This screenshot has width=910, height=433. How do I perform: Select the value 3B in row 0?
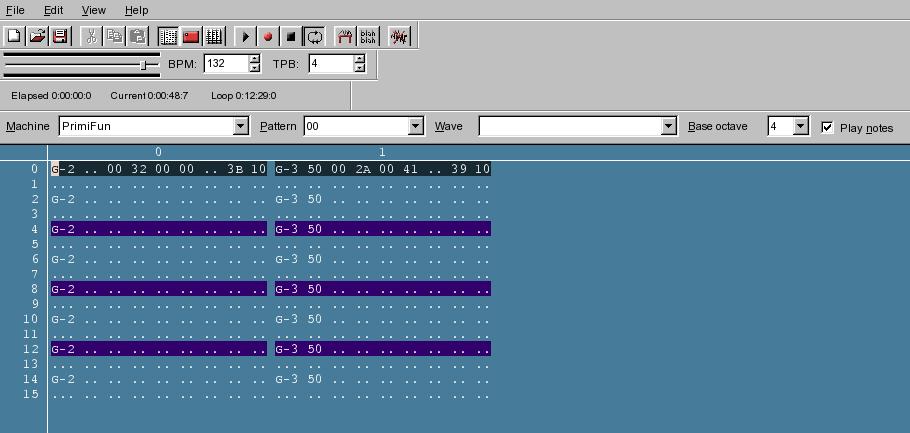(235, 169)
